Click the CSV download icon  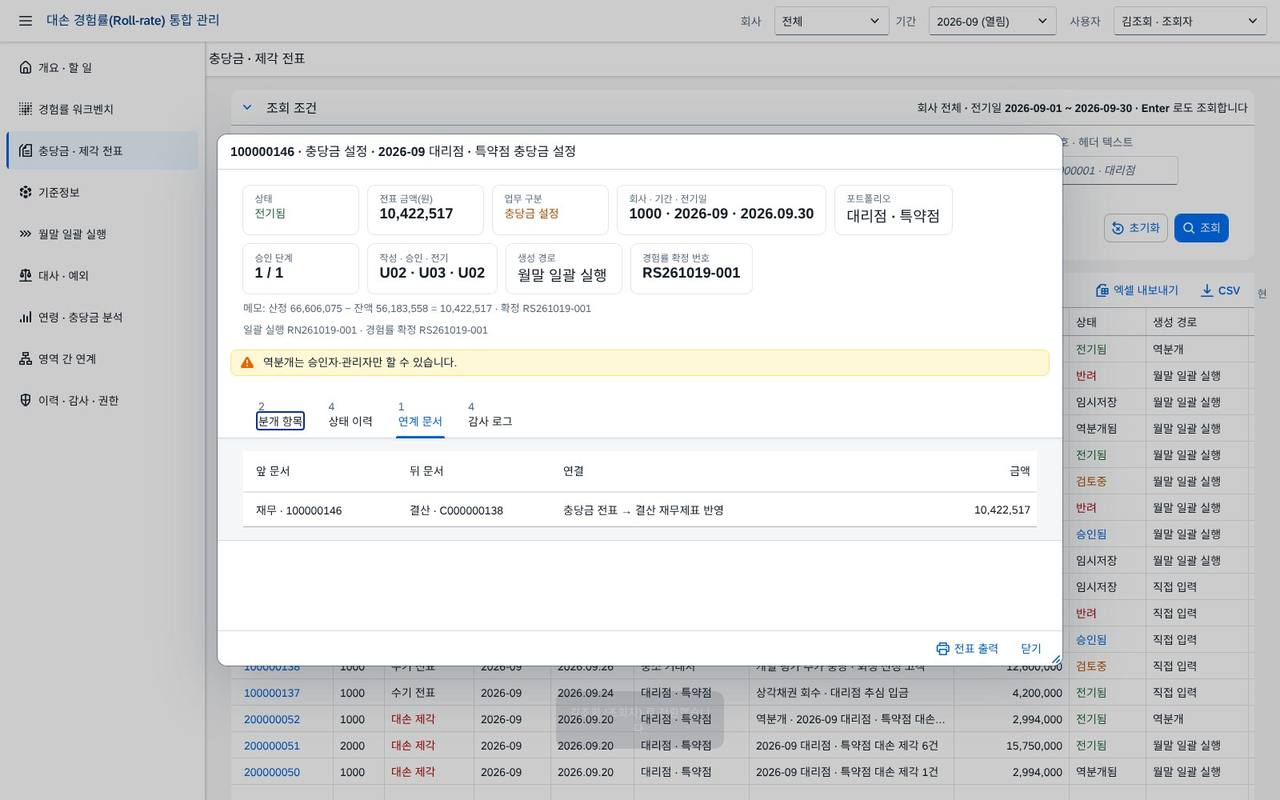pos(1207,290)
